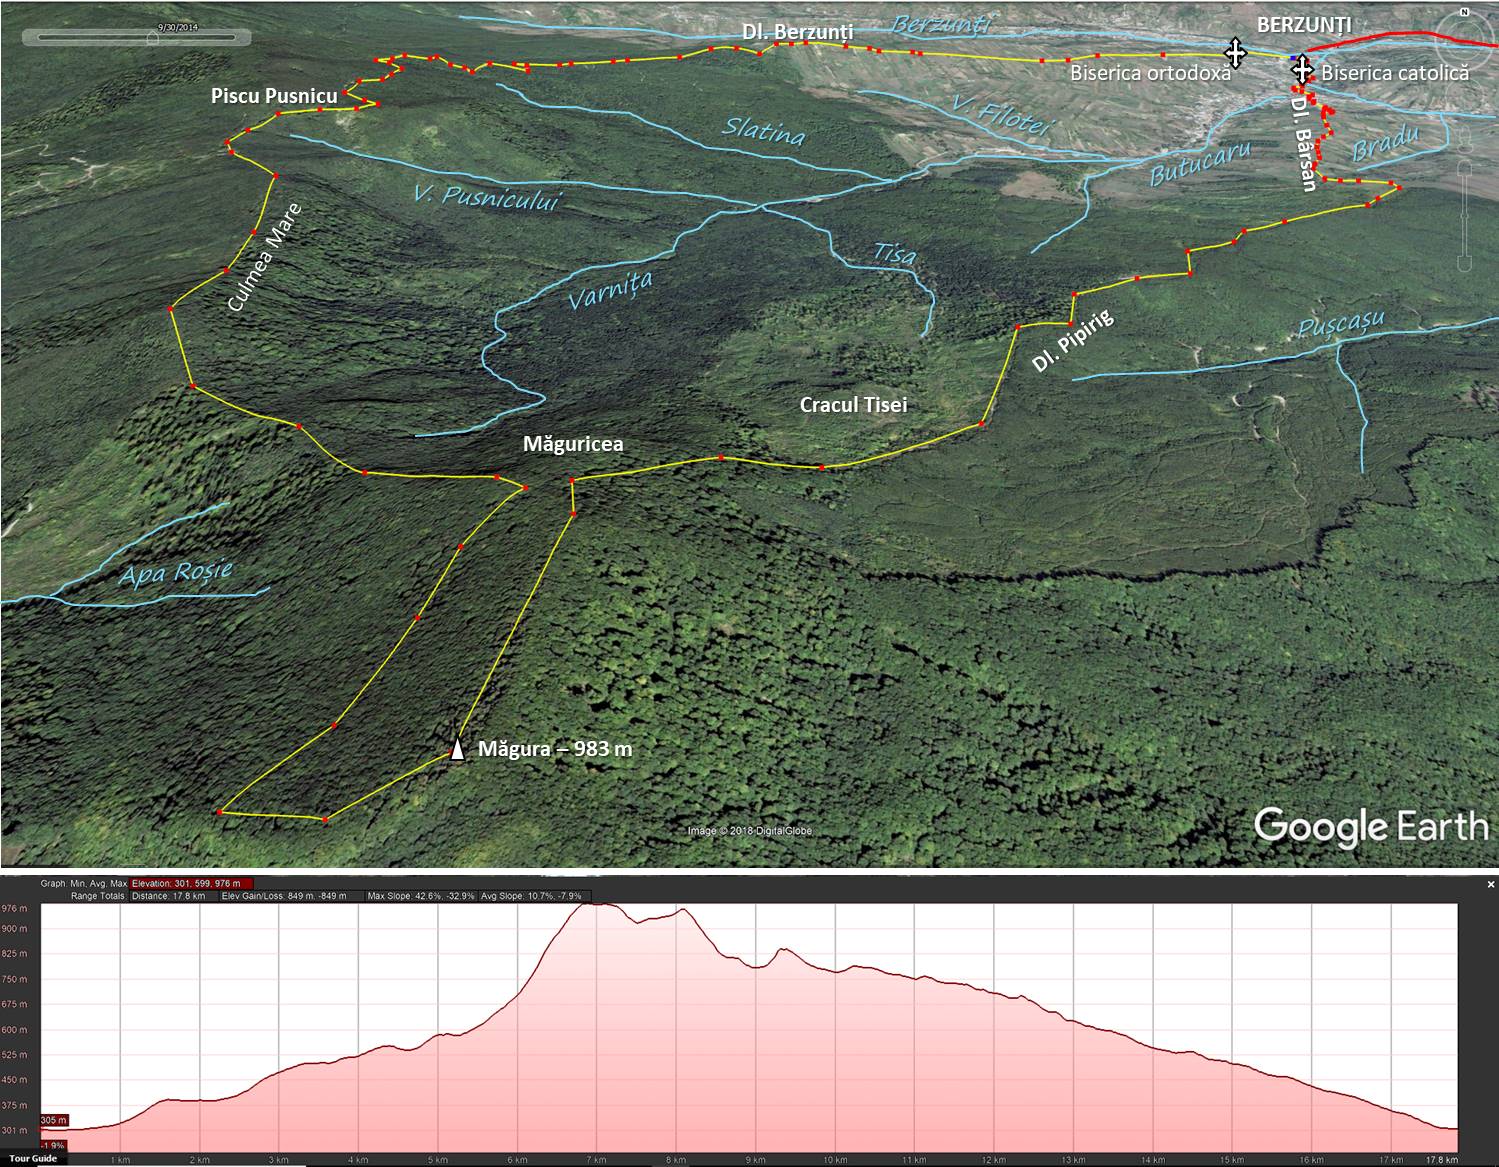The height and width of the screenshot is (1167, 1499).
Task: Click the Biserica ortodoxă church placemark icon
Action: pos(1235,53)
